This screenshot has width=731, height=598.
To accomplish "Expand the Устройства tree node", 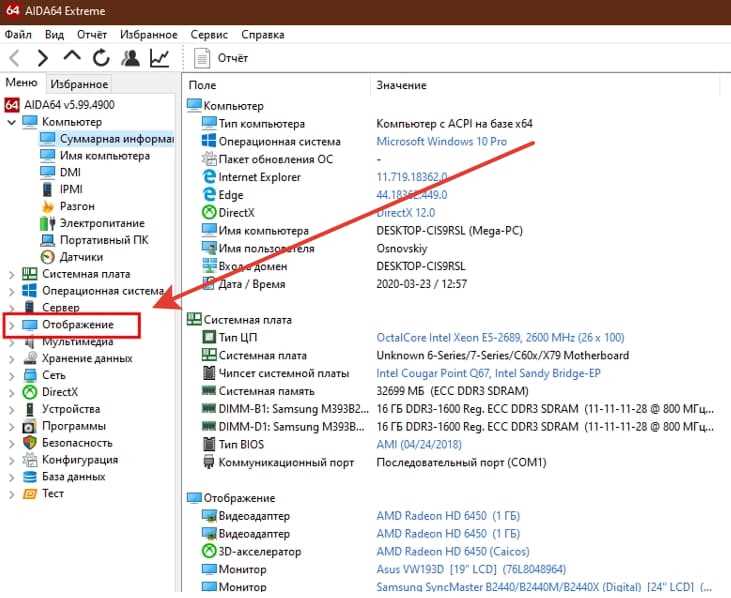I will (x=12, y=410).
